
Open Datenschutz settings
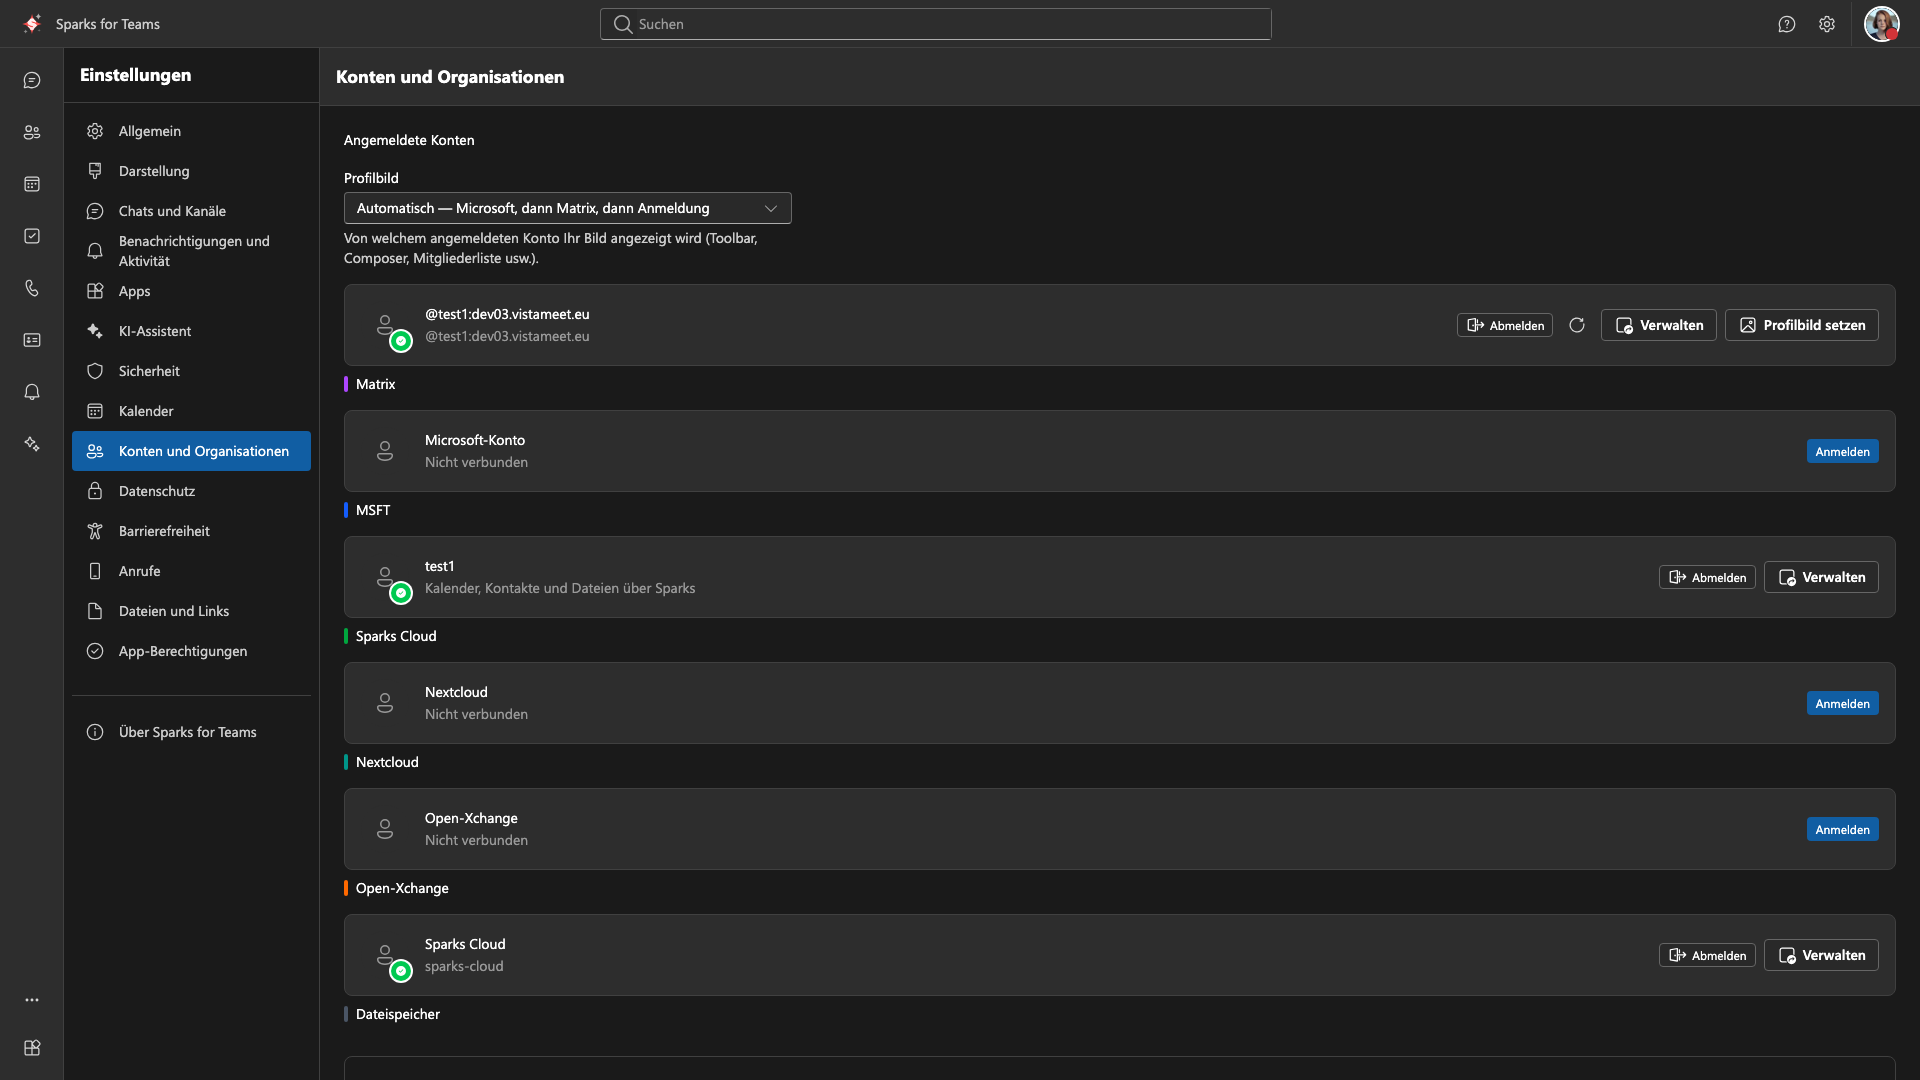click(191, 491)
